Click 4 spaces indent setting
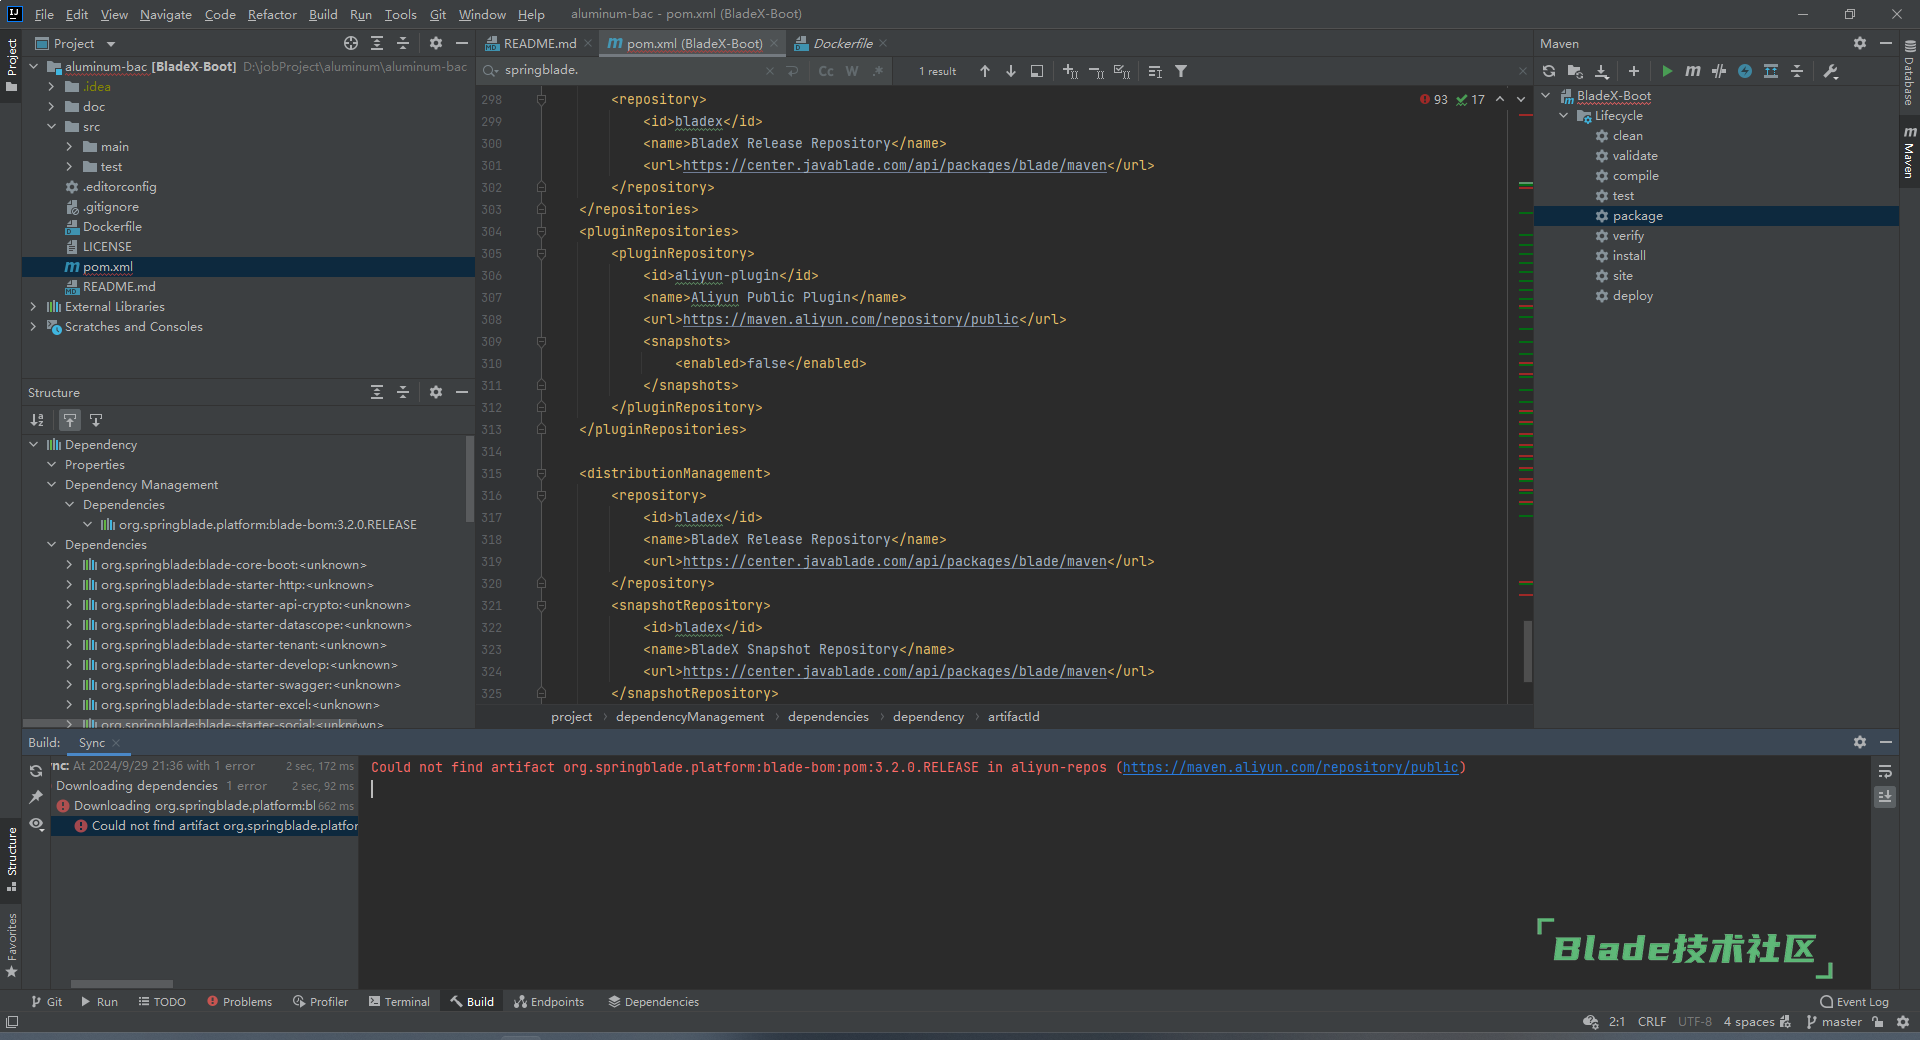 point(1748,1021)
